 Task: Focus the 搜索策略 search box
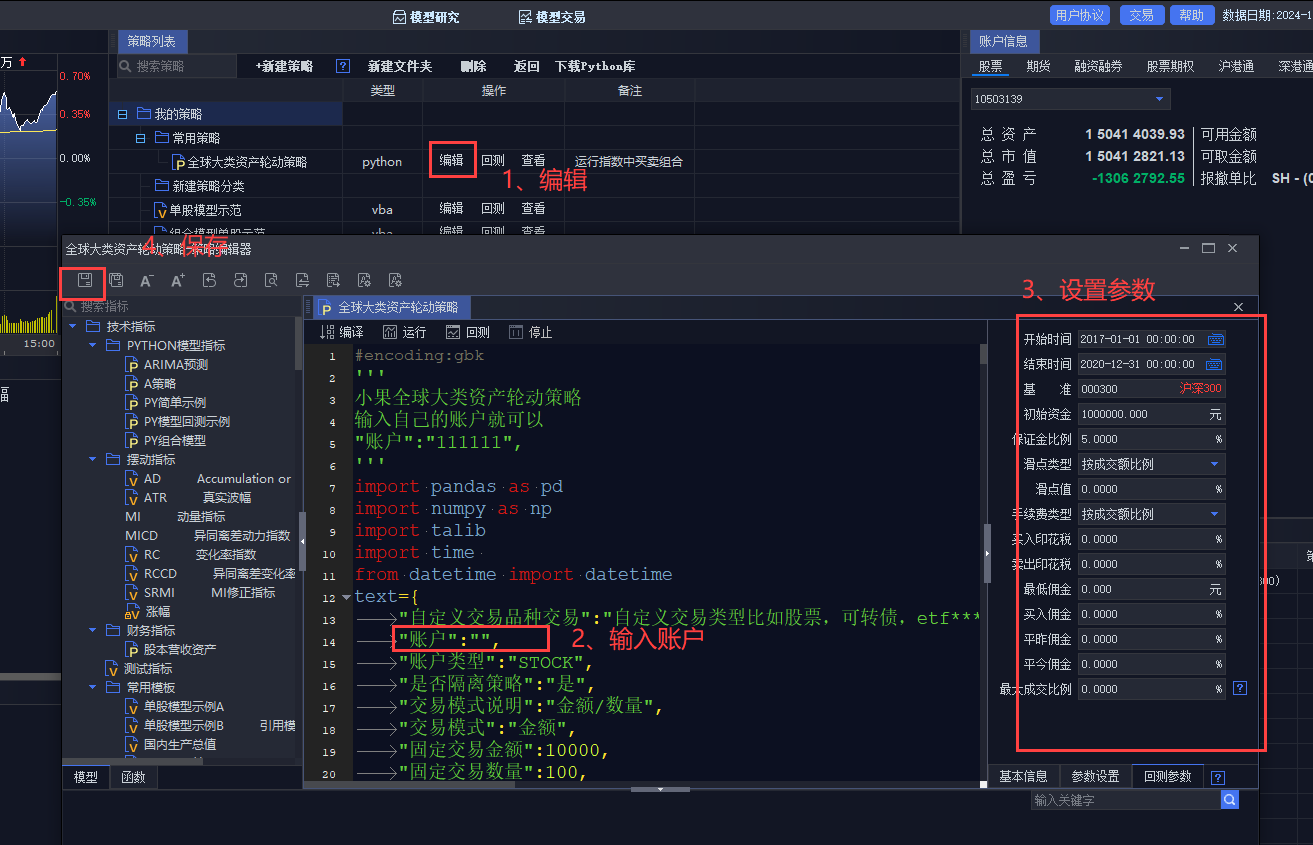[176, 66]
